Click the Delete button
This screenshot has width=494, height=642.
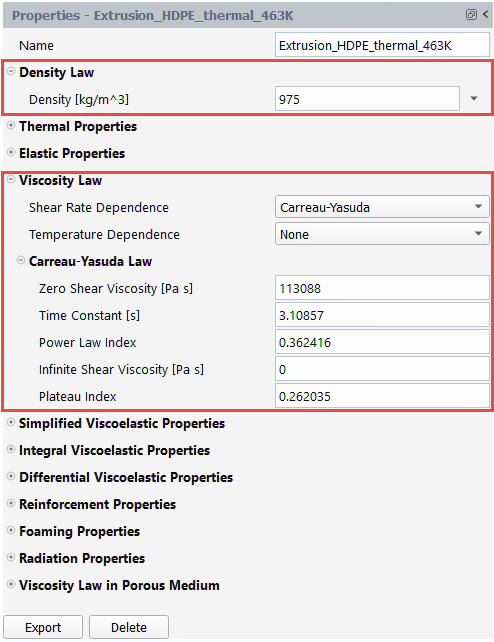tap(129, 627)
